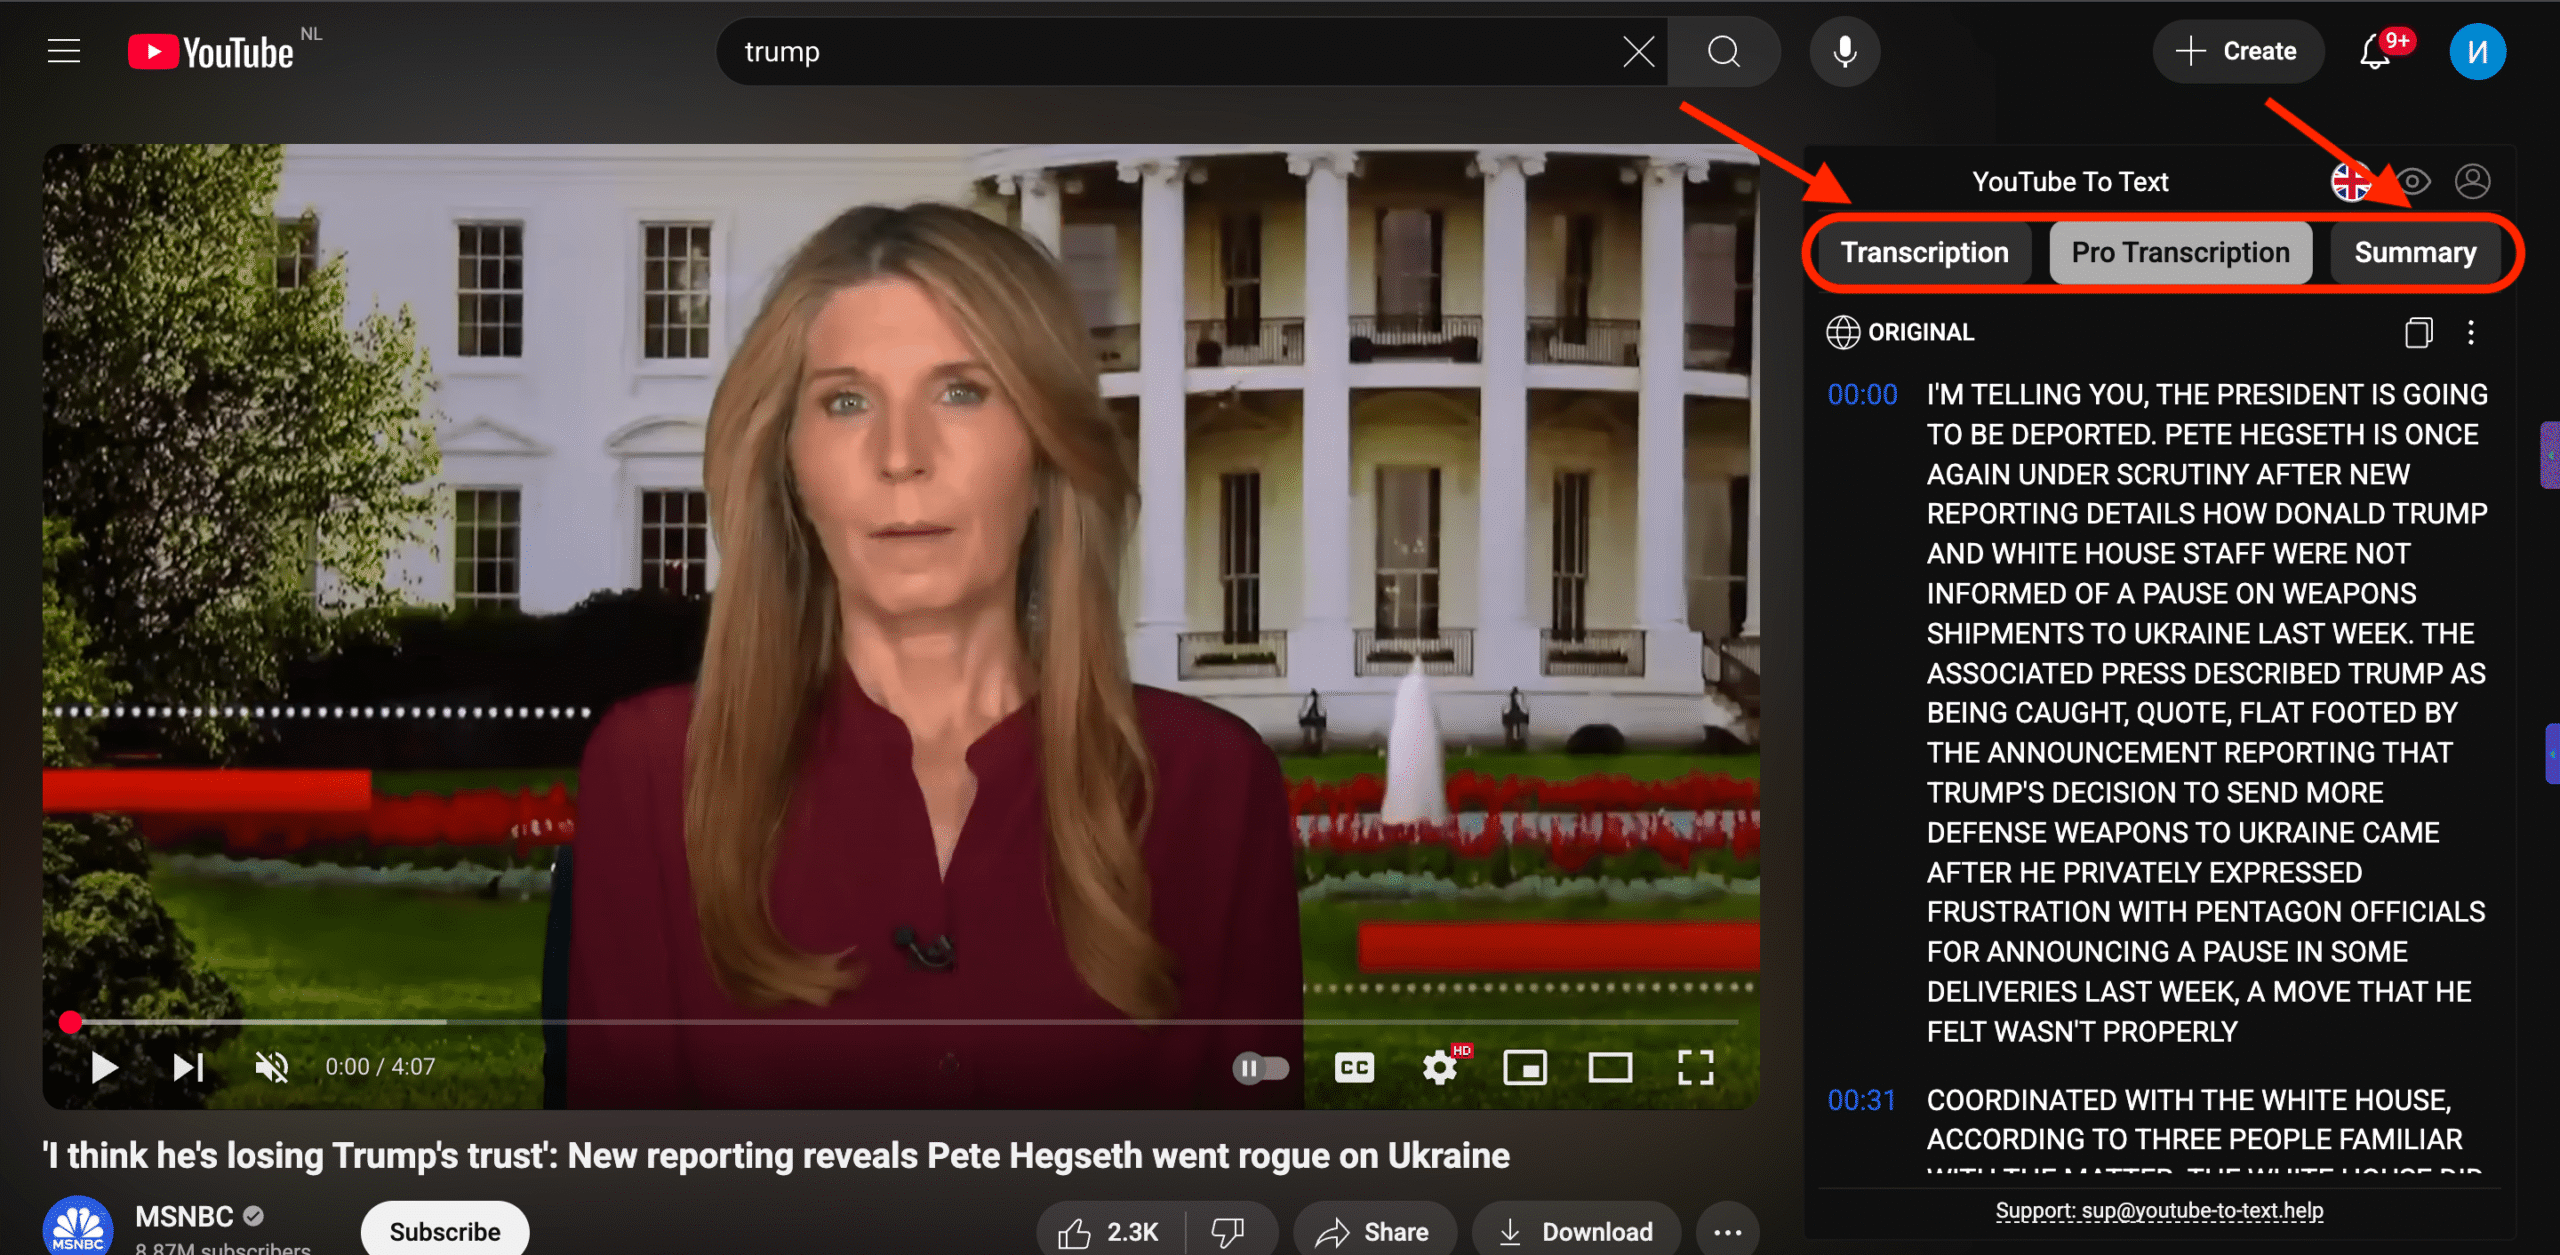Subscribe to the MSNBC channel
The height and width of the screenshot is (1255, 2560).
pos(445,1231)
